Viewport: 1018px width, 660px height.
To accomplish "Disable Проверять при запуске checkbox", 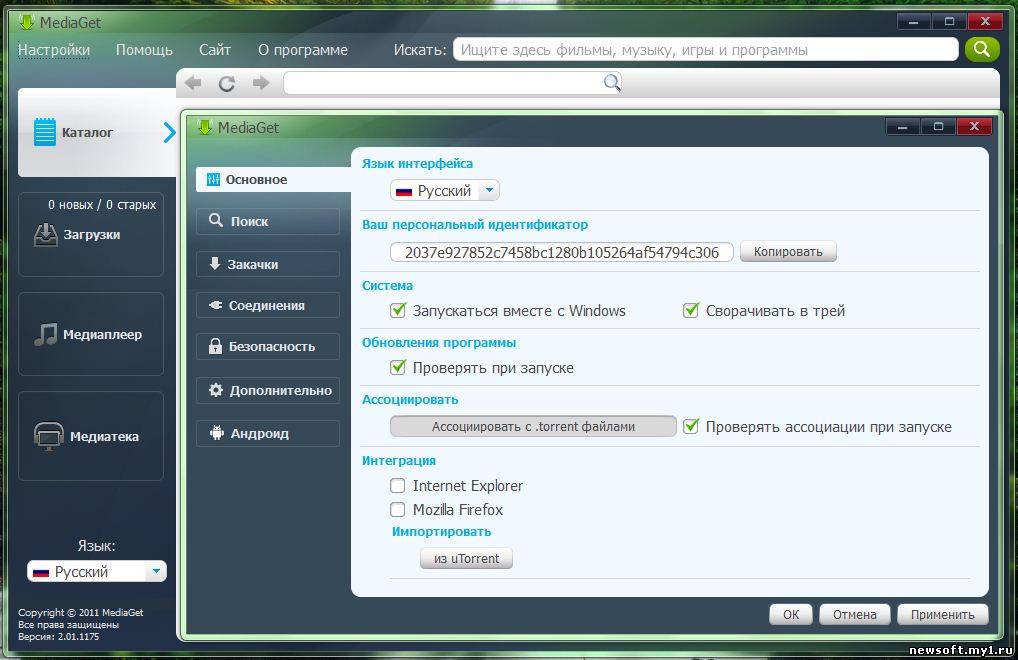I will point(397,367).
